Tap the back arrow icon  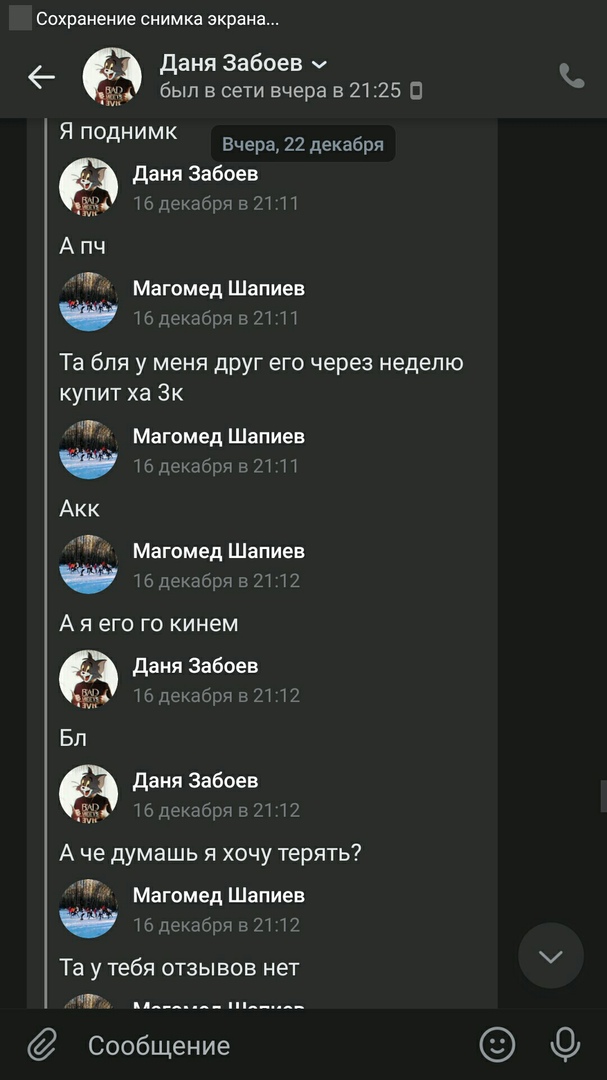(x=41, y=77)
